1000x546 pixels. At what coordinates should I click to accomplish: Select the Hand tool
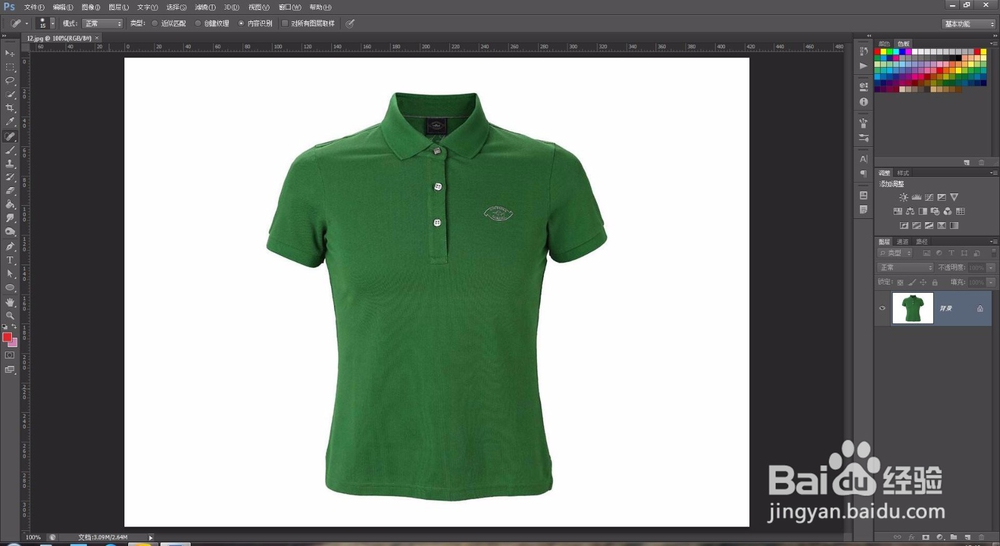click(10, 302)
